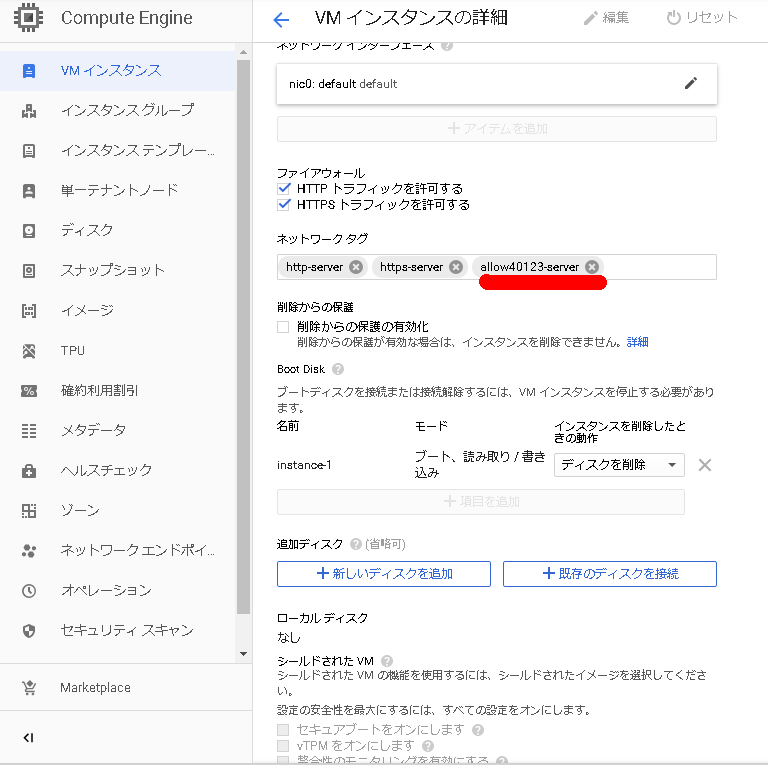Click the TPU sidebar icon
Screen dimensions: 768x772
[29, 351]
